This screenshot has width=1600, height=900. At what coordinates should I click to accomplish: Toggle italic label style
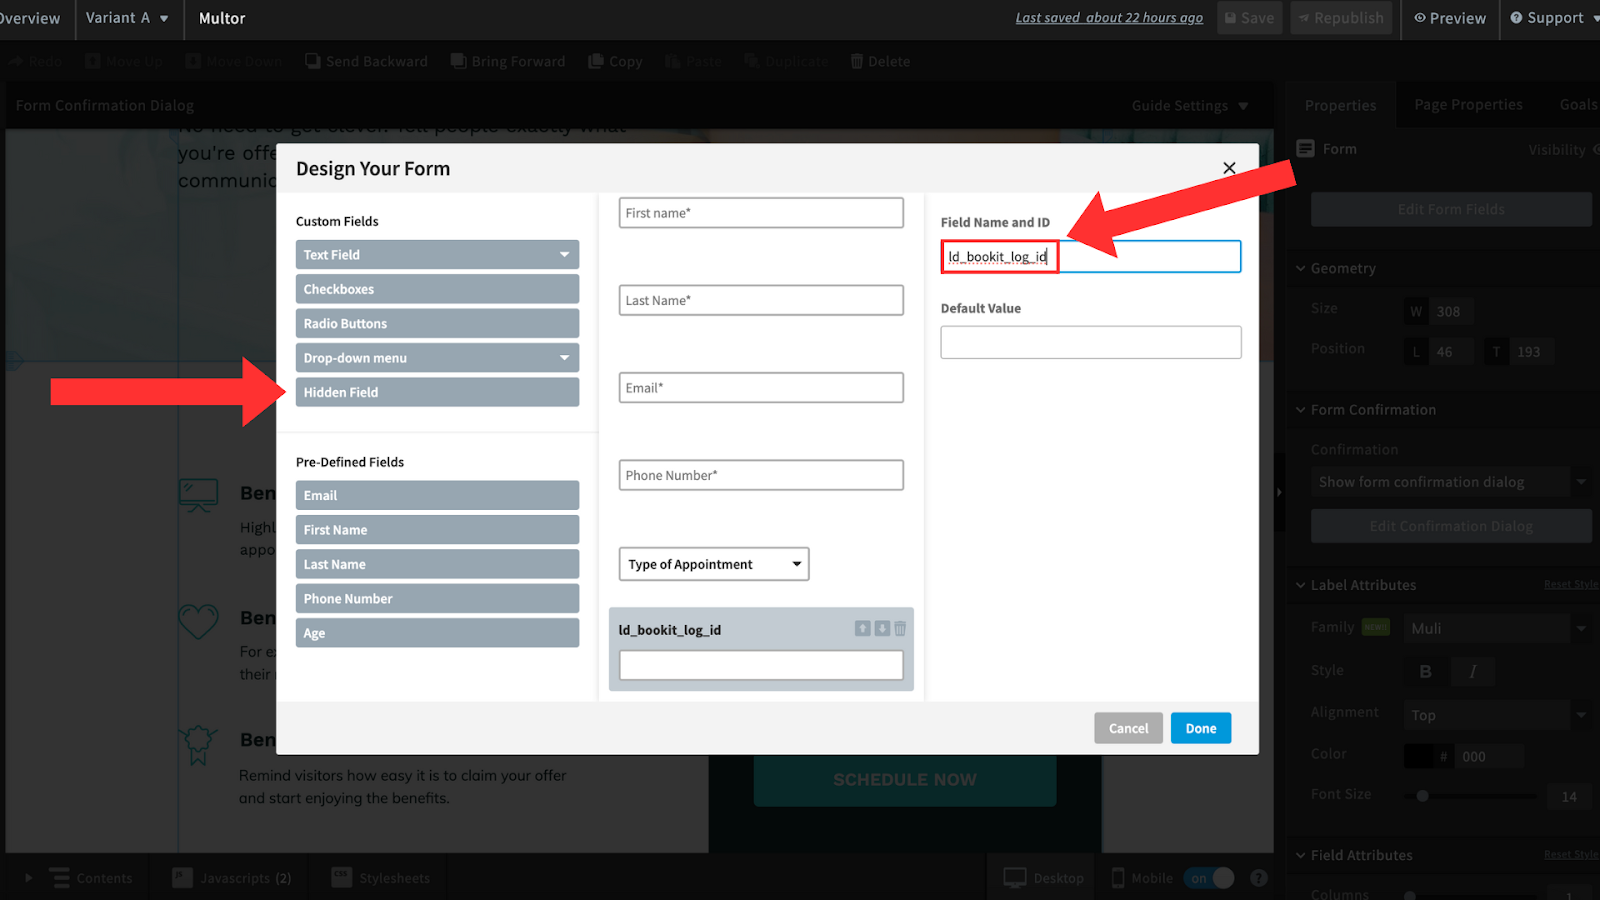1472,671
